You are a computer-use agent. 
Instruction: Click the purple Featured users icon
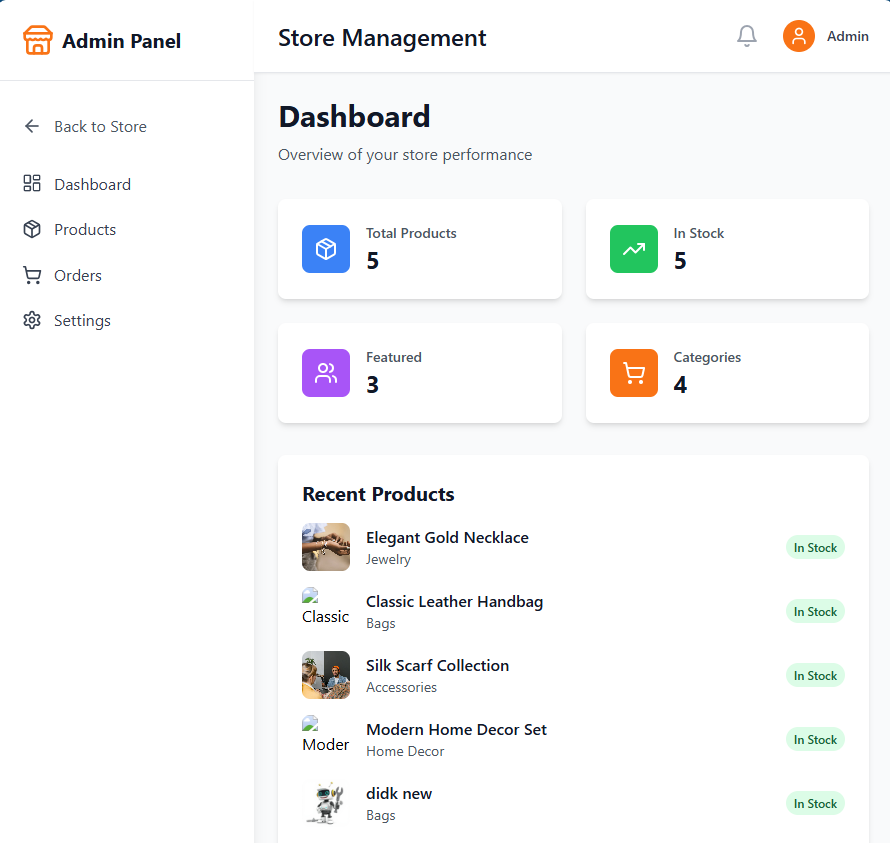pos(325,373)
